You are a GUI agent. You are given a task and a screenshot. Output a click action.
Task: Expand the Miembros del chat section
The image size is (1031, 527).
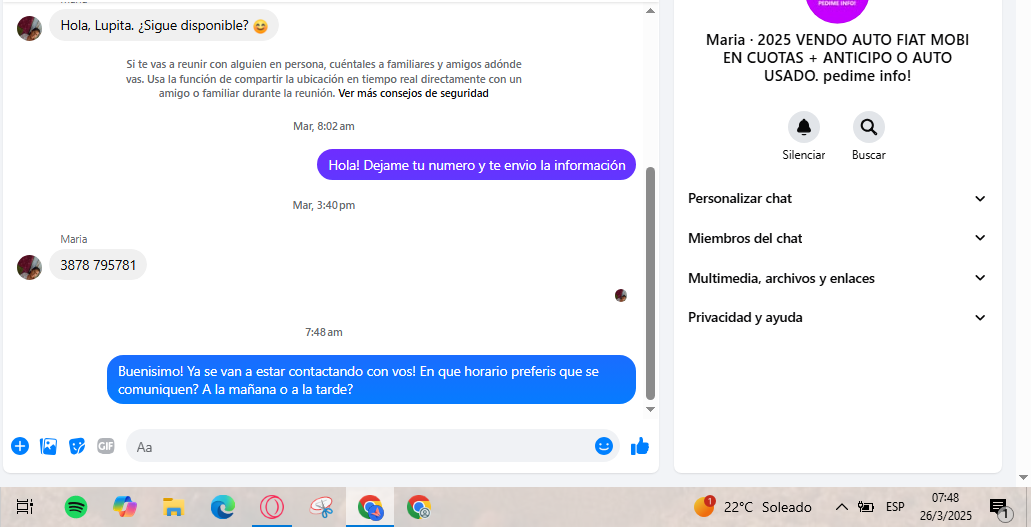tap(837, 238)
